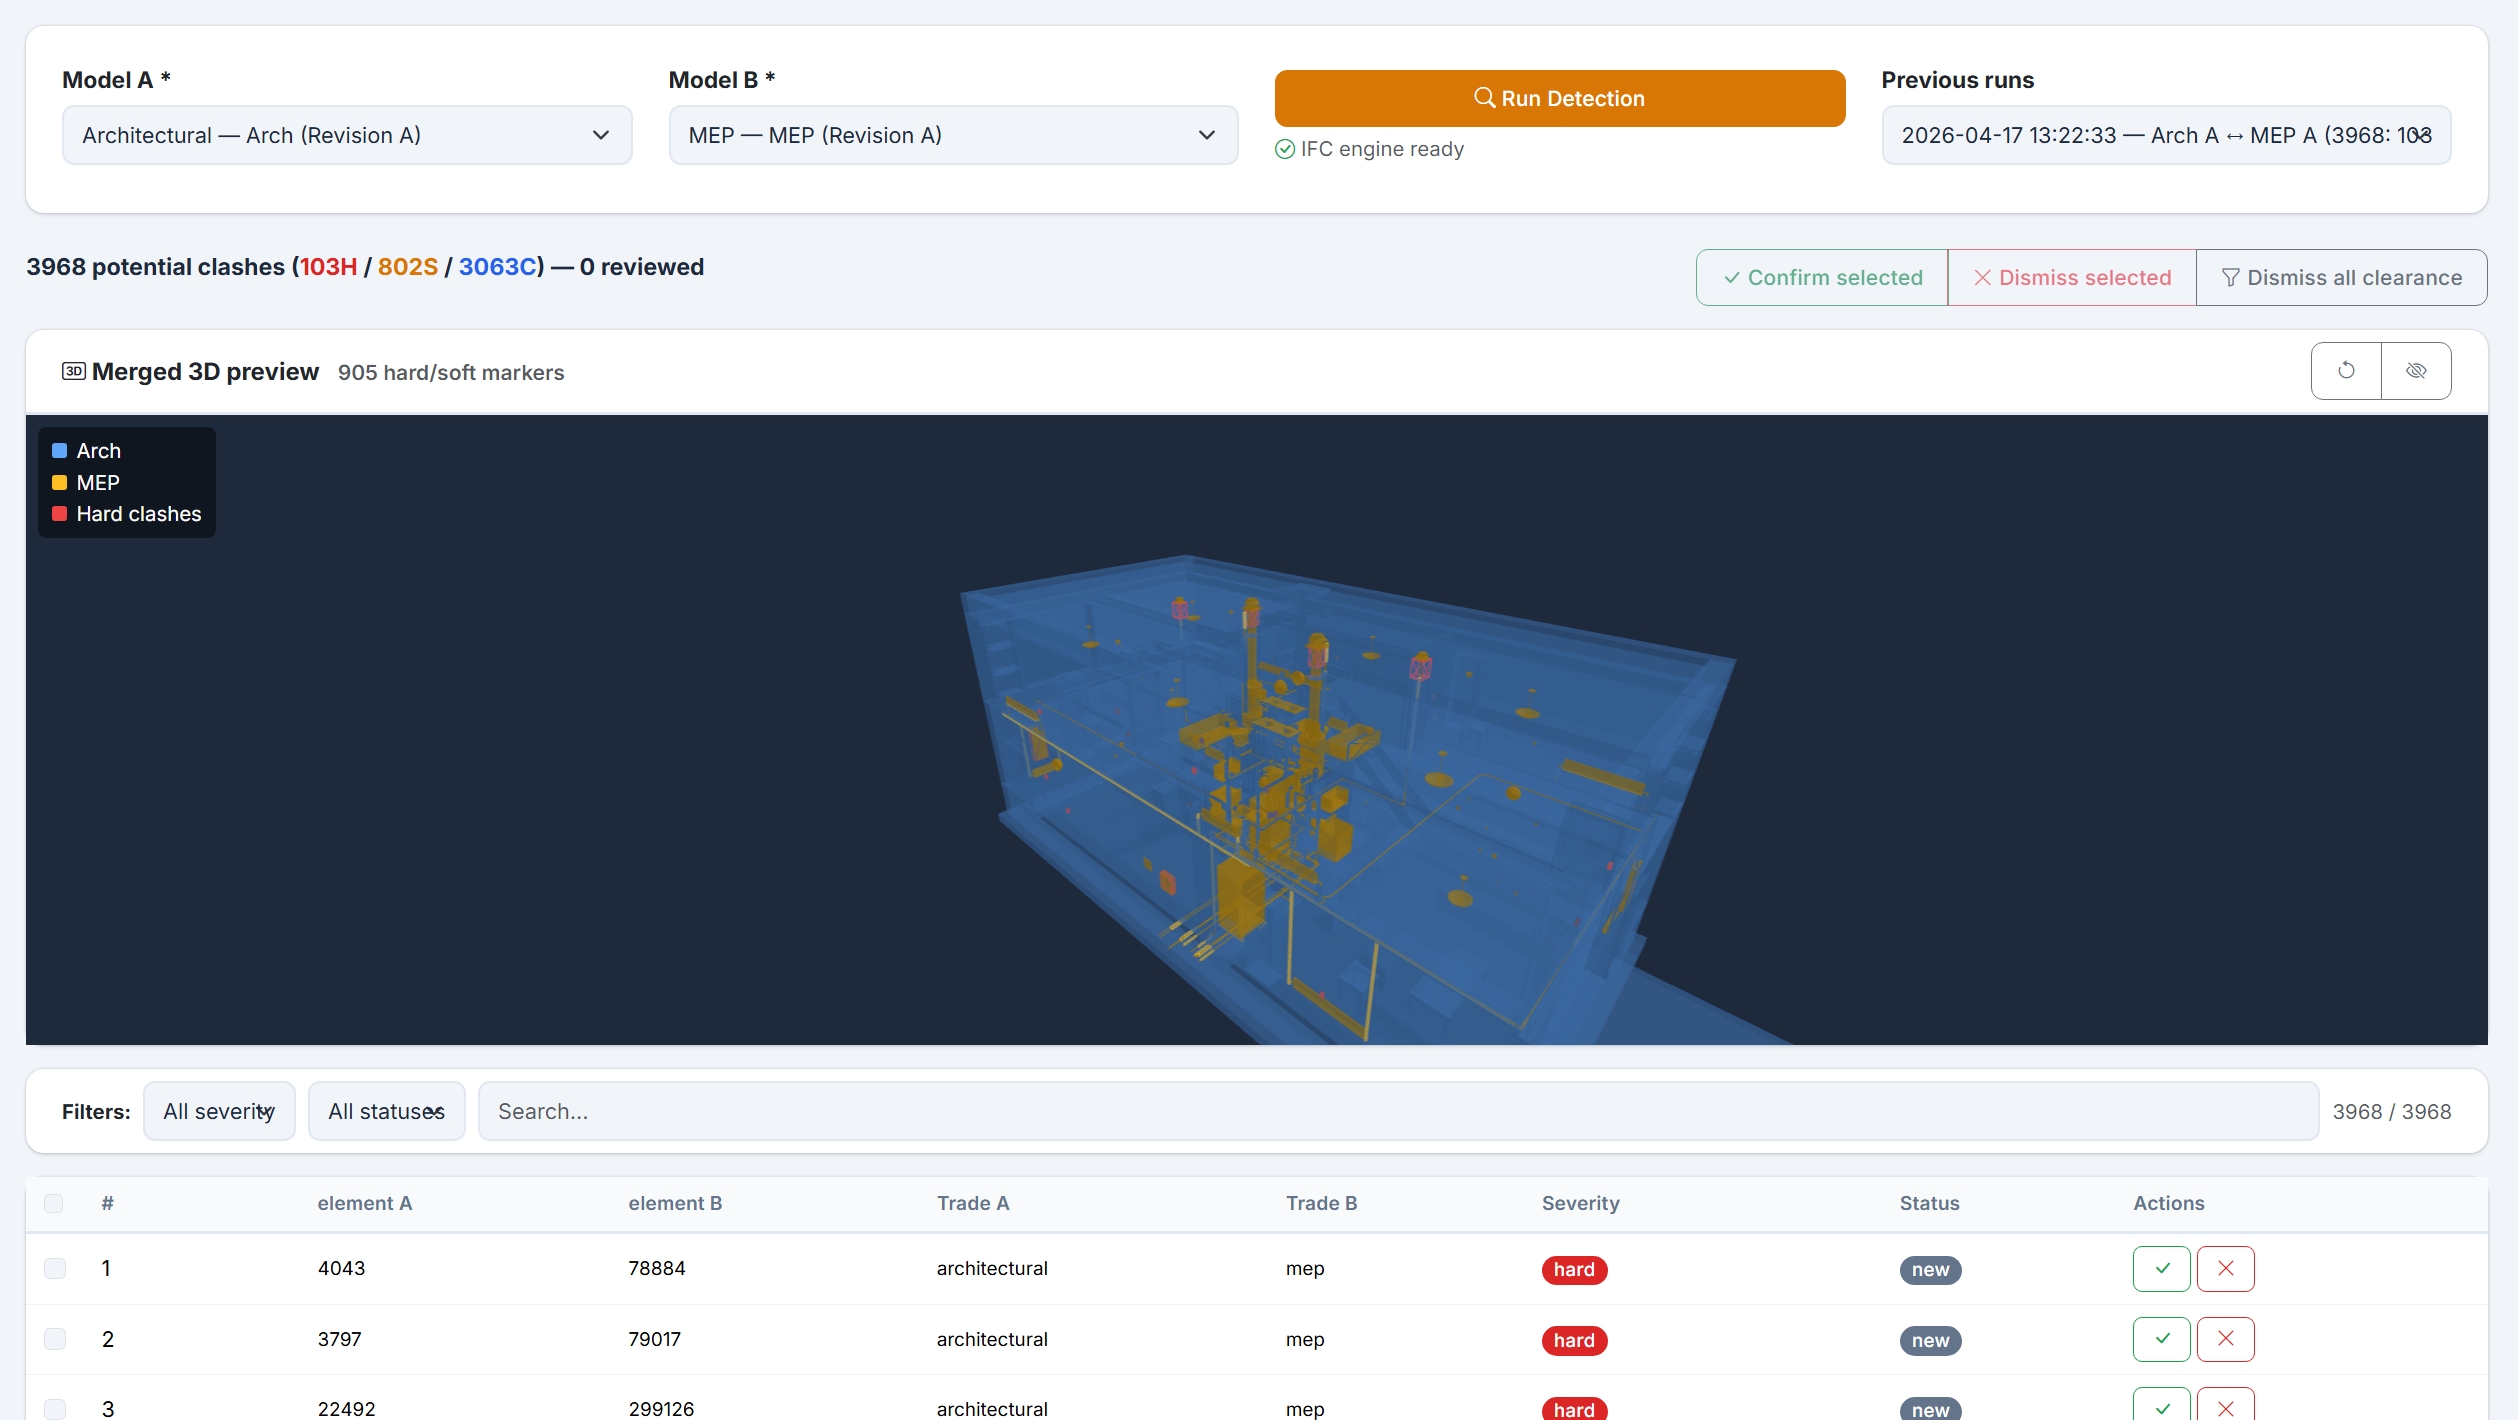This screenshot has width=2518, height=1420.
Task: Open the All severity filter dropdown
Action: 219,1111
